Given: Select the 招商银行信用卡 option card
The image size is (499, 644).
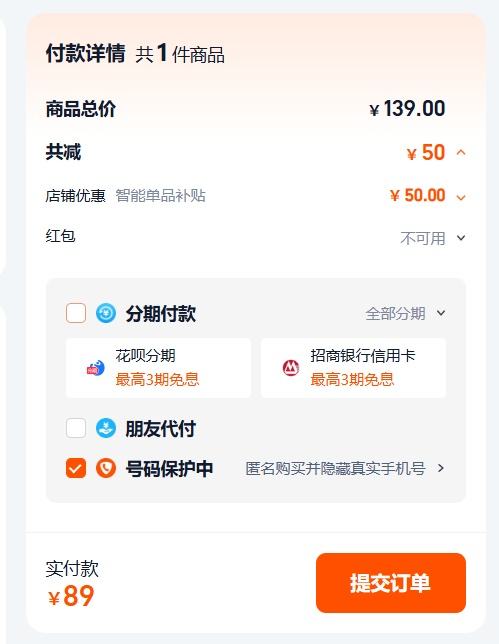Looking at the screenshot, I should click(353, 368).
